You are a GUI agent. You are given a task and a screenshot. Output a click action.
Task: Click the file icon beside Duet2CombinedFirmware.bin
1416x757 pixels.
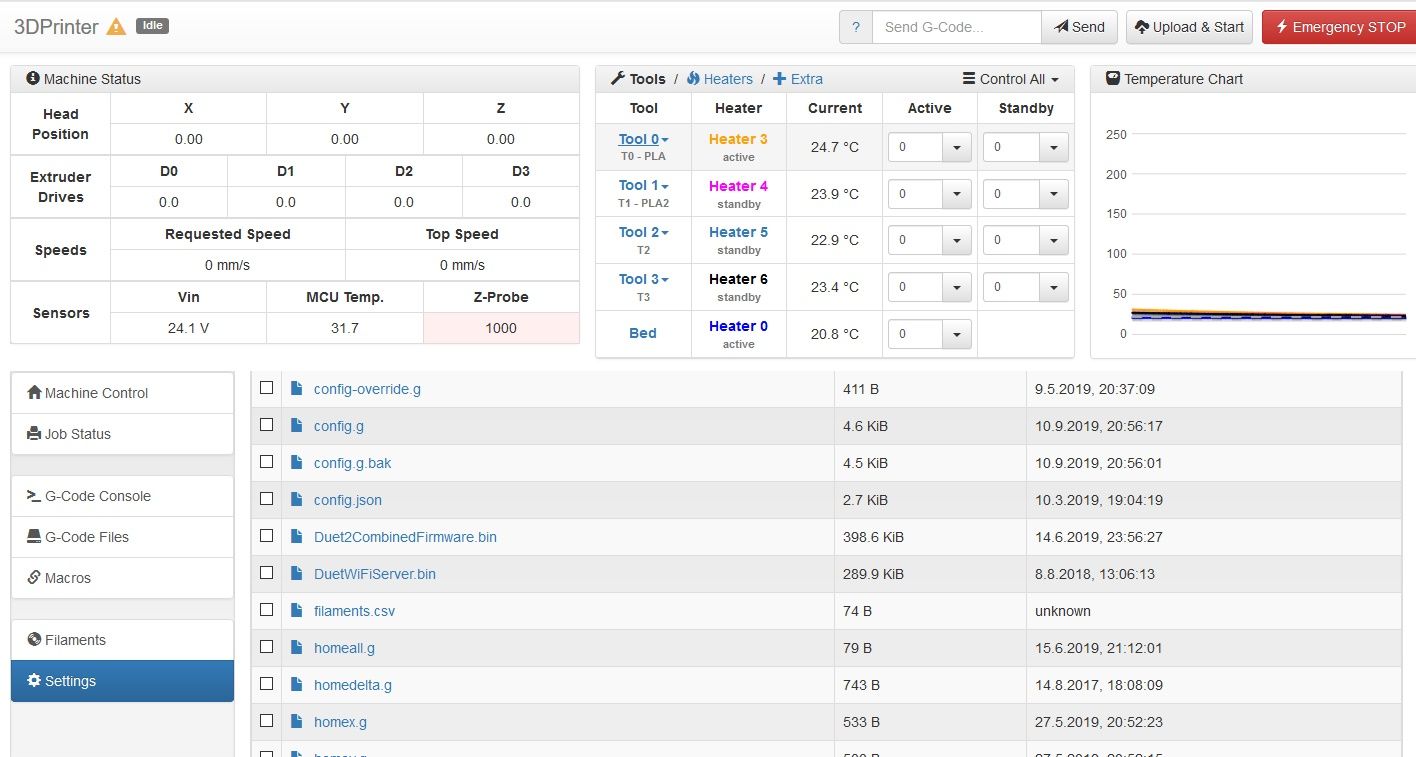pyautogui.click(x=296, y=536)
